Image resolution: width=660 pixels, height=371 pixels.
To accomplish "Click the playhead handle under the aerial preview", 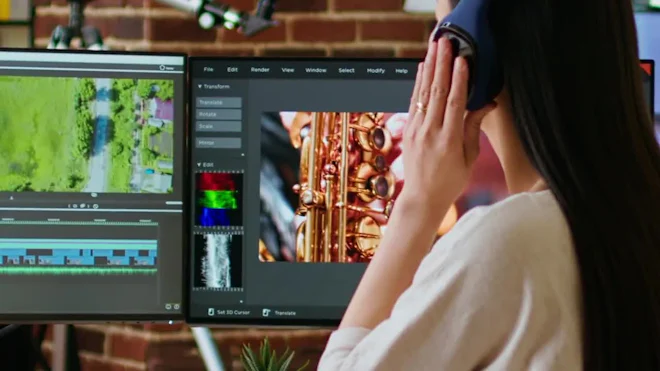I will (94, 195).
